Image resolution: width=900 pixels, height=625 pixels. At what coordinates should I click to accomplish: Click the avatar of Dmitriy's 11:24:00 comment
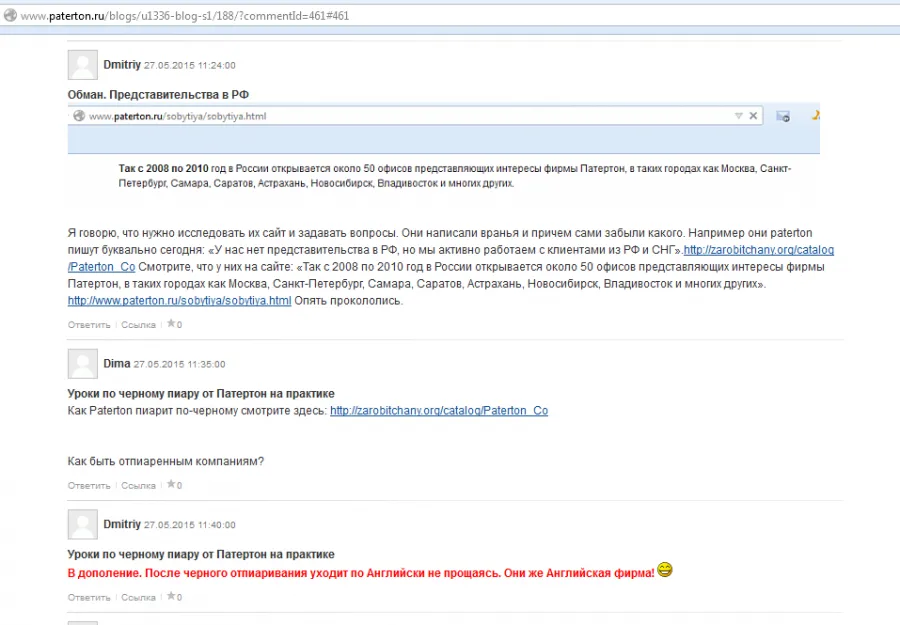(x=83, y=65)
